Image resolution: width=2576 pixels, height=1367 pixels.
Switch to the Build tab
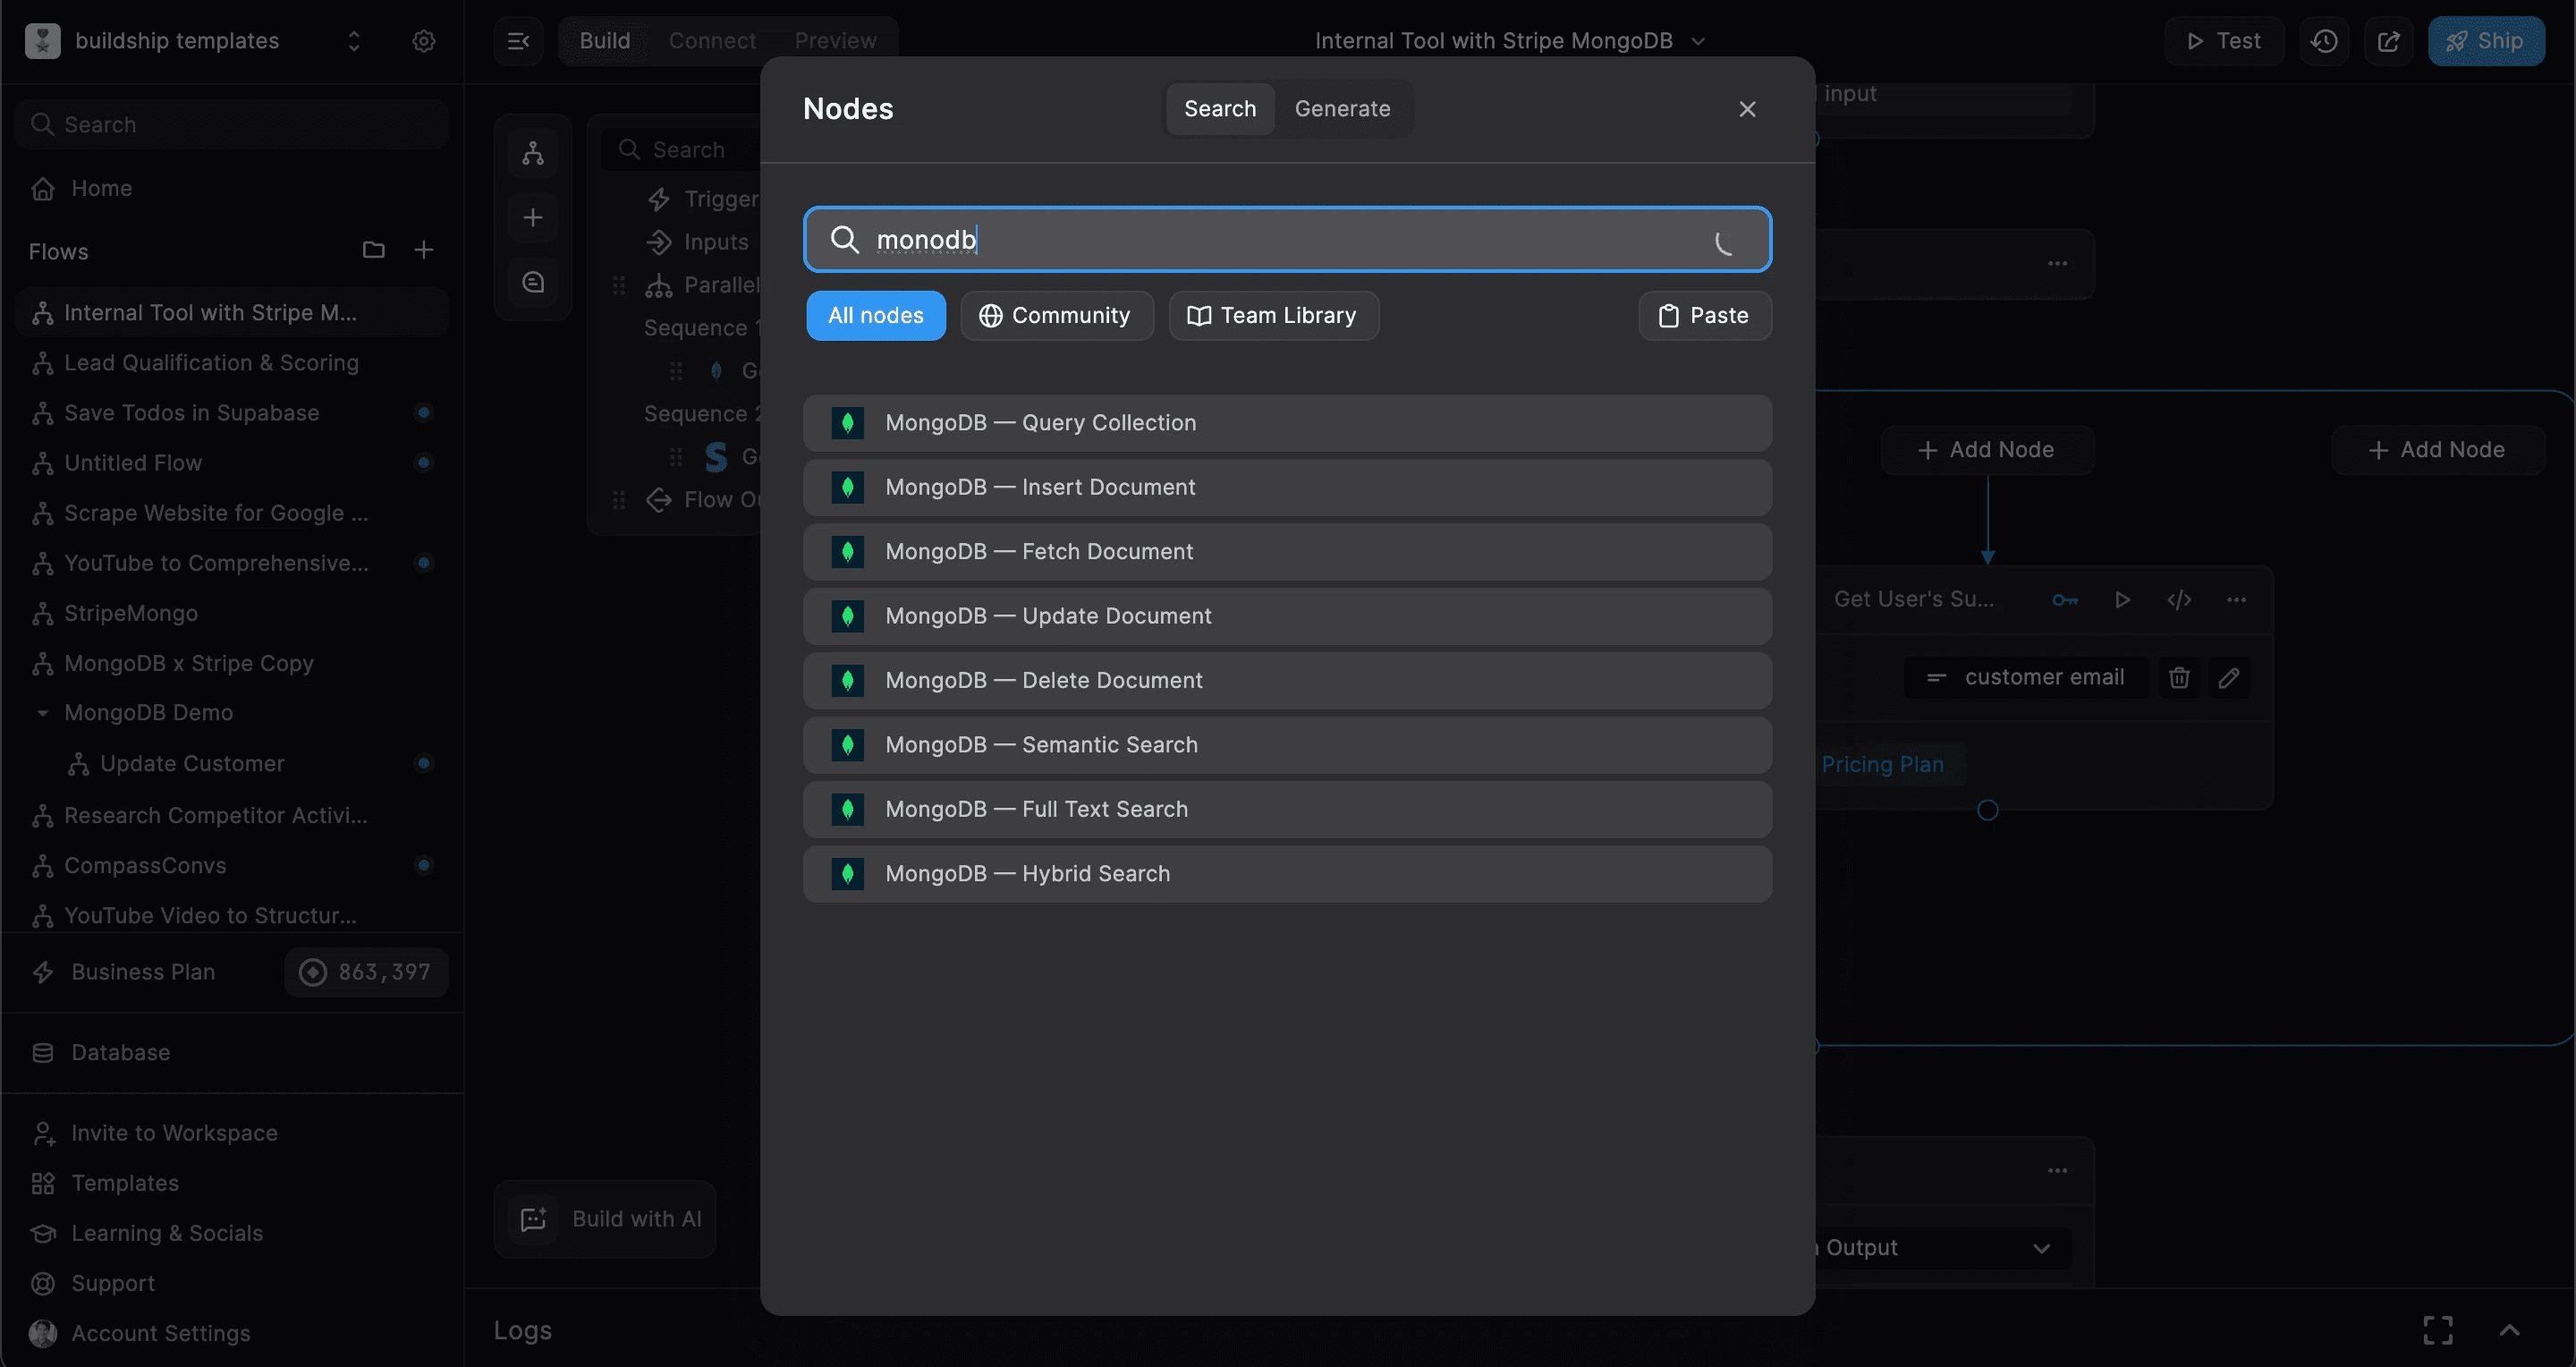(605, 41)
